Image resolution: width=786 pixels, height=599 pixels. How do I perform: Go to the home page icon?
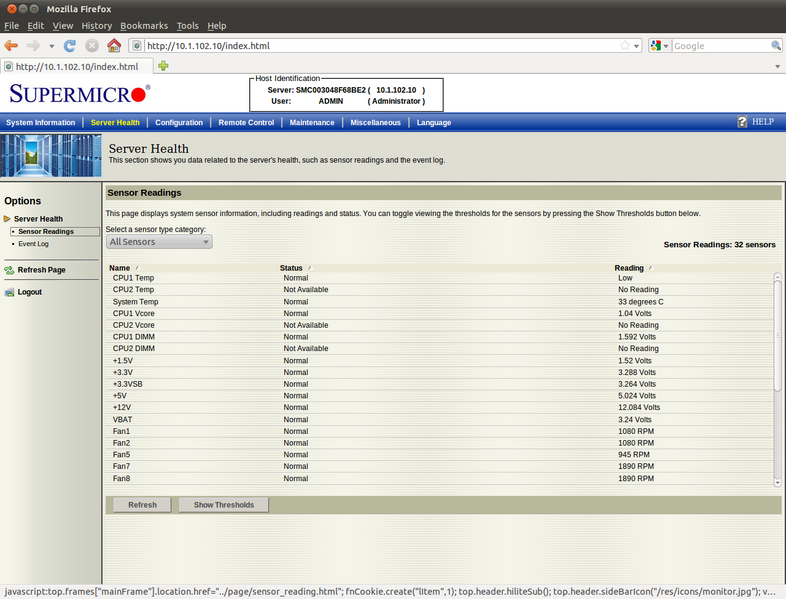(x=114, y=46)
